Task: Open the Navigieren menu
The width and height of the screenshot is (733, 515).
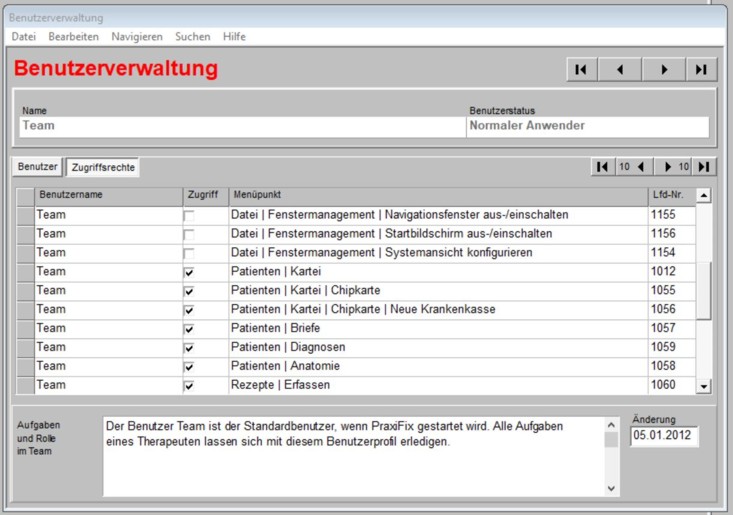Action: (137, 36)
